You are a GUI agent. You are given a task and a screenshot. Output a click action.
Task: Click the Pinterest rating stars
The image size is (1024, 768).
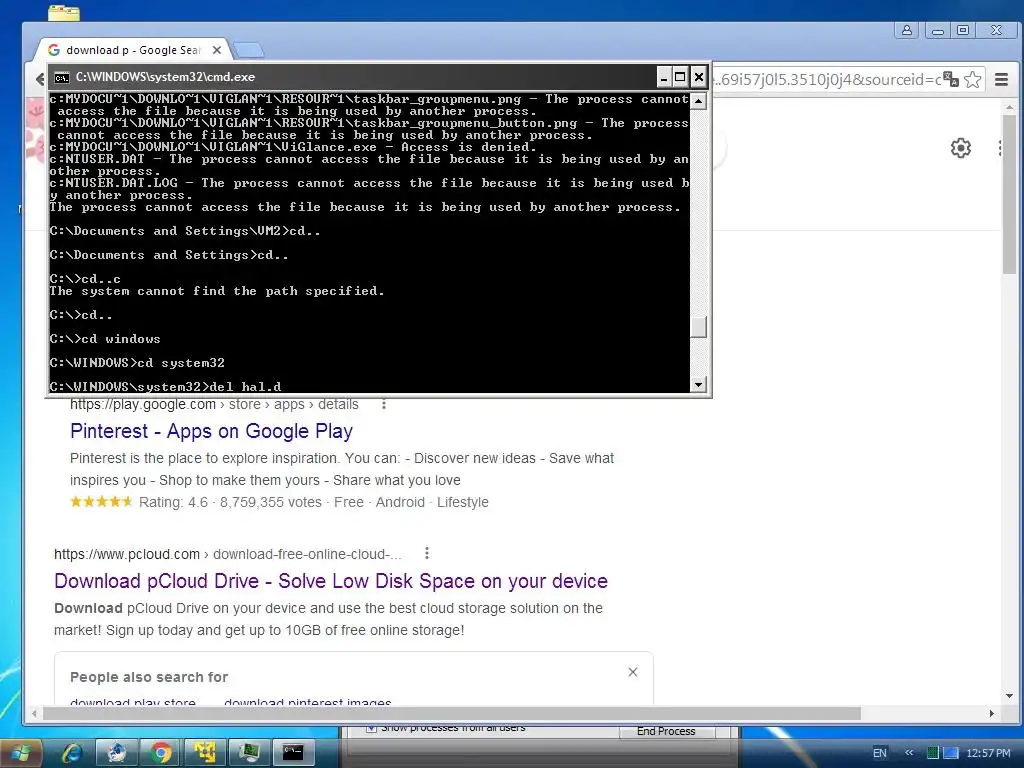[101, 502]
